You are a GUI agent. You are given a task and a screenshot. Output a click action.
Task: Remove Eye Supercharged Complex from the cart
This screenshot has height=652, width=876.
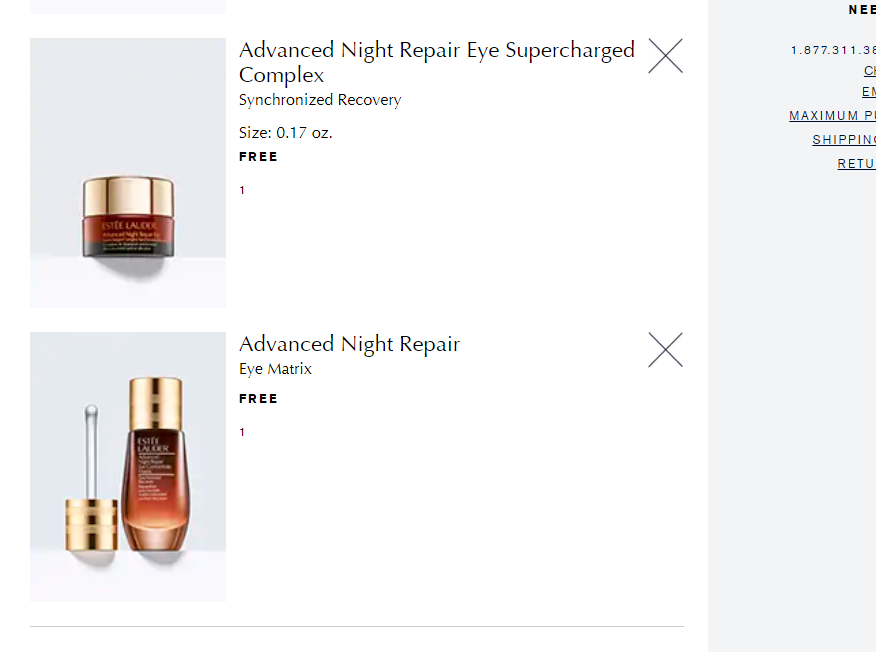(665, 56)
